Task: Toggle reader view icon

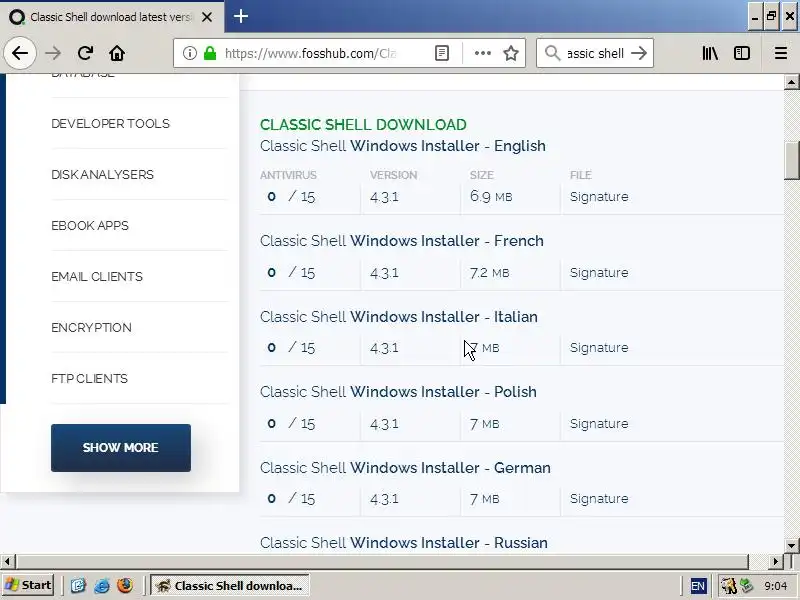Action: pyautogui.click(x=442, y=53)
